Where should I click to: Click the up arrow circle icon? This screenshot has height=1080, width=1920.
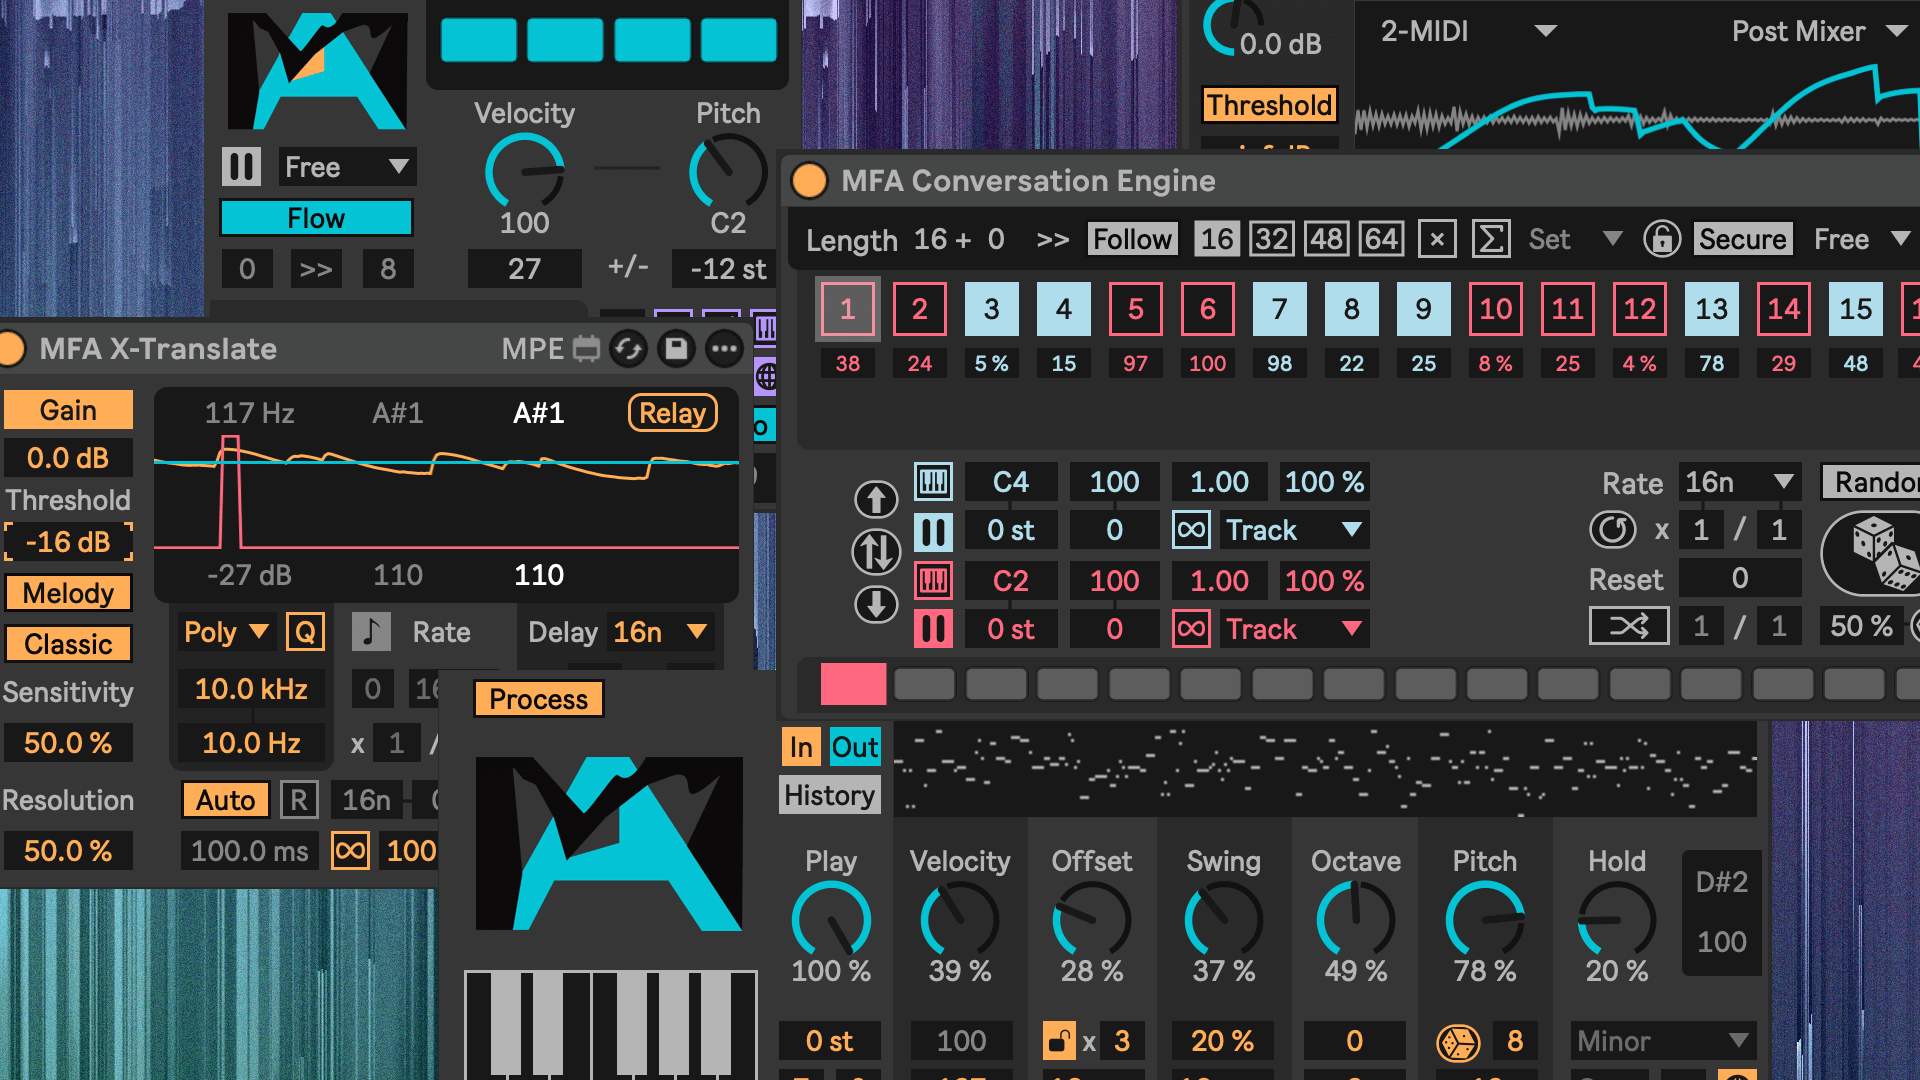point(876,499)
